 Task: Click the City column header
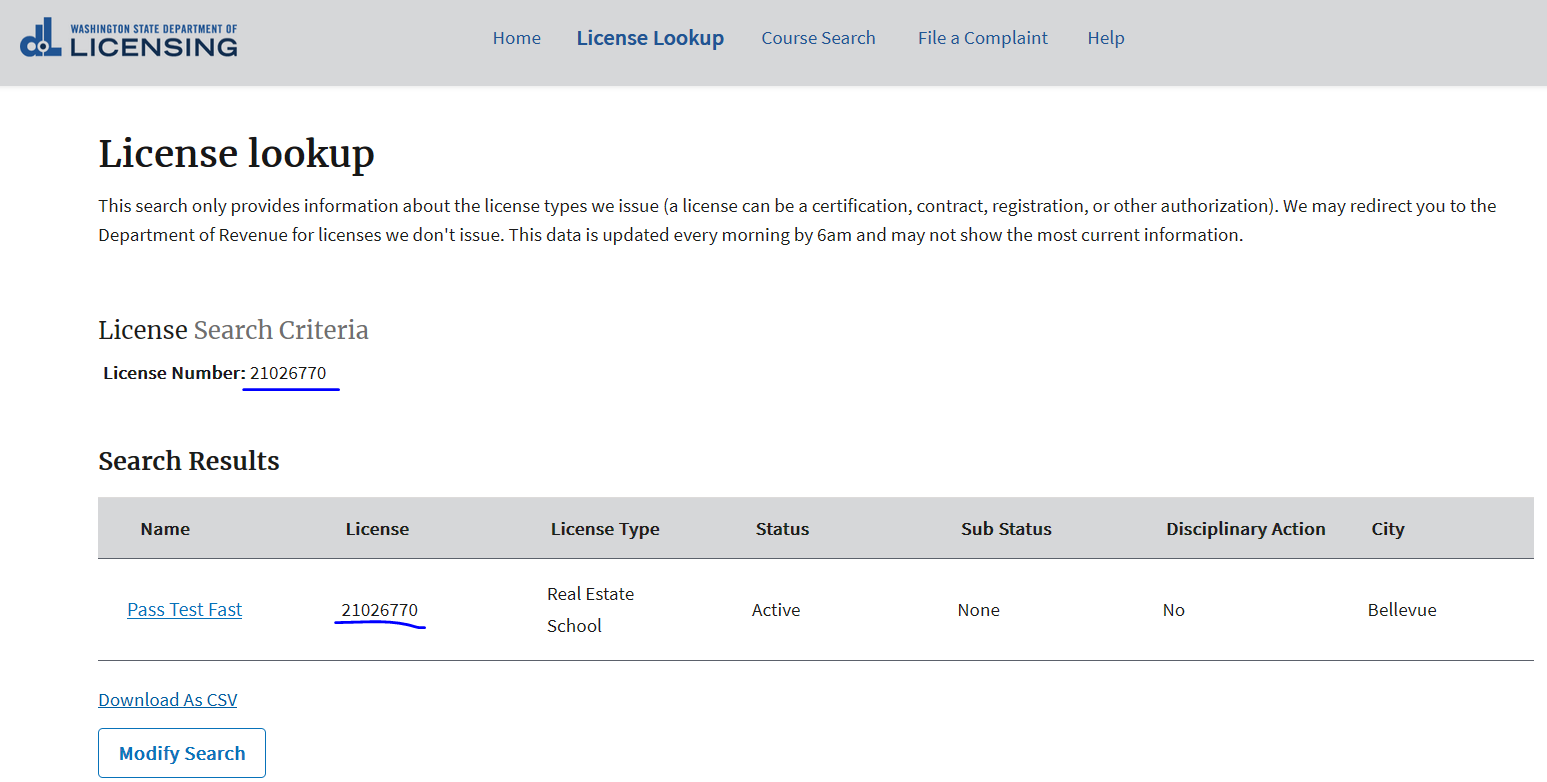click(x=1388, y=529)
